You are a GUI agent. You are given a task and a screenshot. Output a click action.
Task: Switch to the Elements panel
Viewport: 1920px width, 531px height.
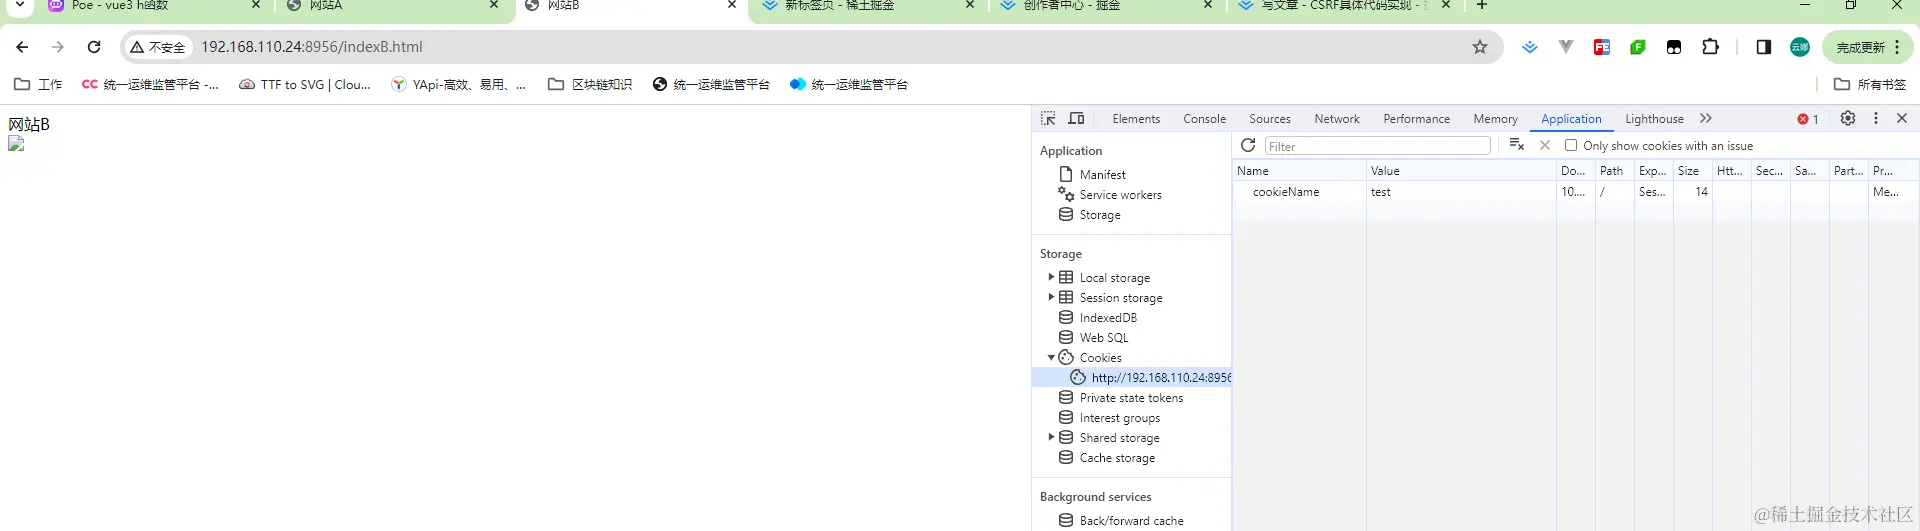click(x=1136, y=118)
